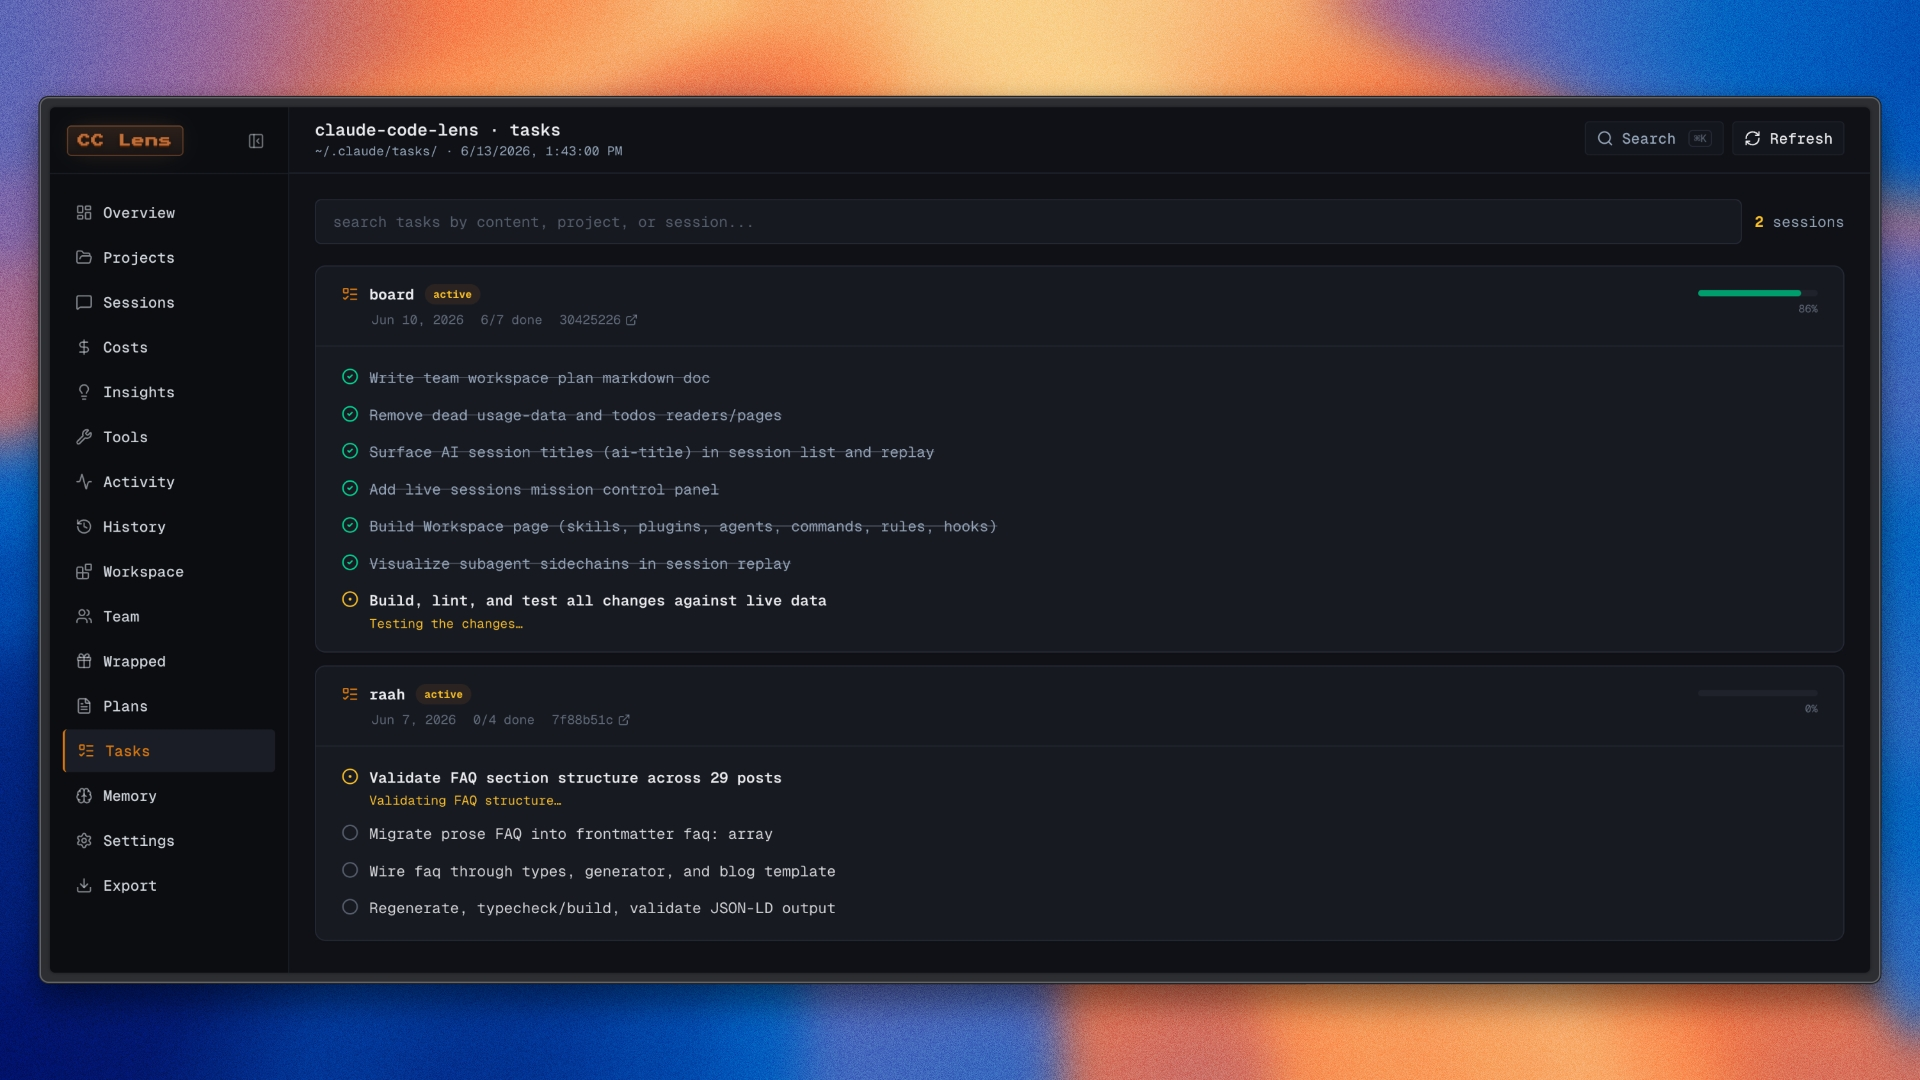This screenshot has height=1080, width=1920.
Task: Click the Overview grid icon
Action: [84, 213]
